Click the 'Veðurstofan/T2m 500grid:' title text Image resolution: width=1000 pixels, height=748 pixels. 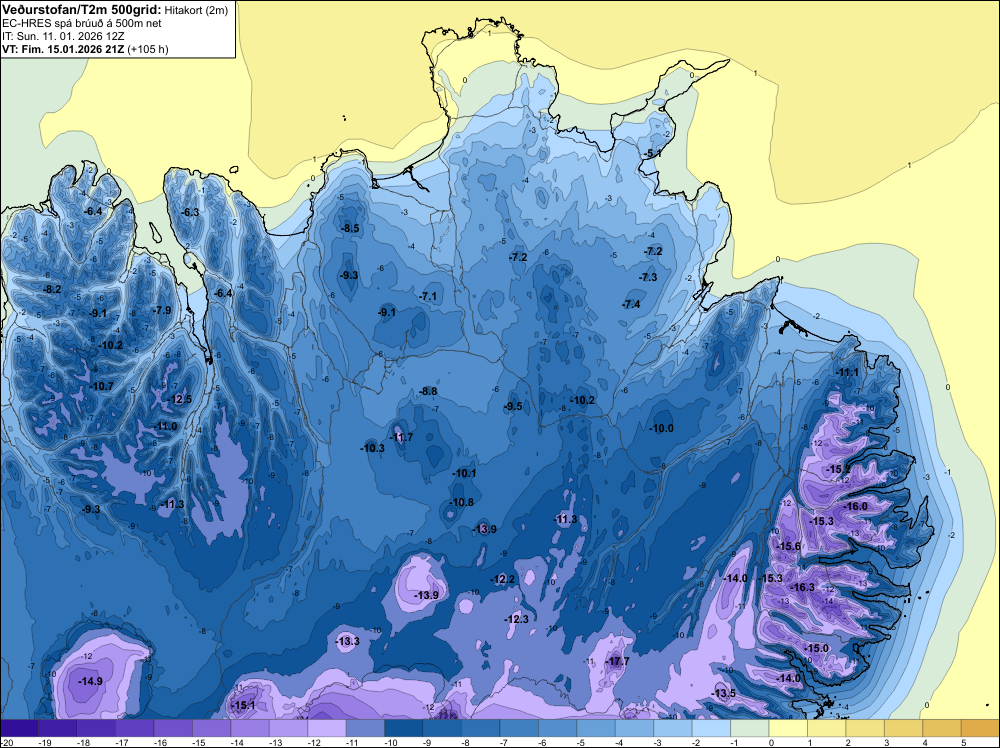(82, 9)
